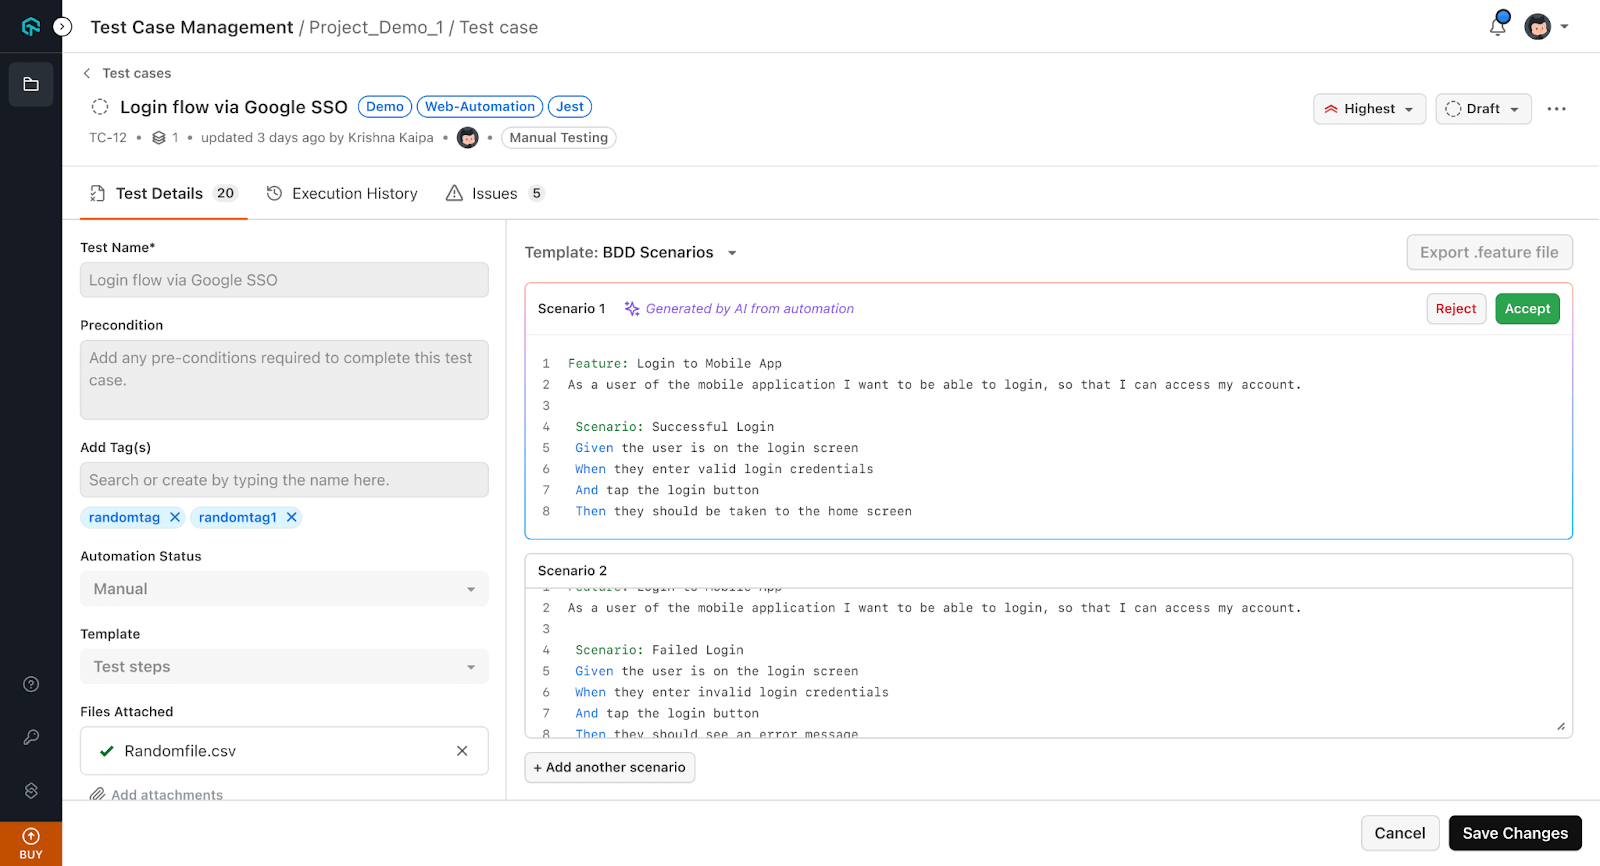1600x866 pixels.
Task: Open the hexagon integrations icon in the sidebar
Action: pyautogui.click(x=31, y=790)
